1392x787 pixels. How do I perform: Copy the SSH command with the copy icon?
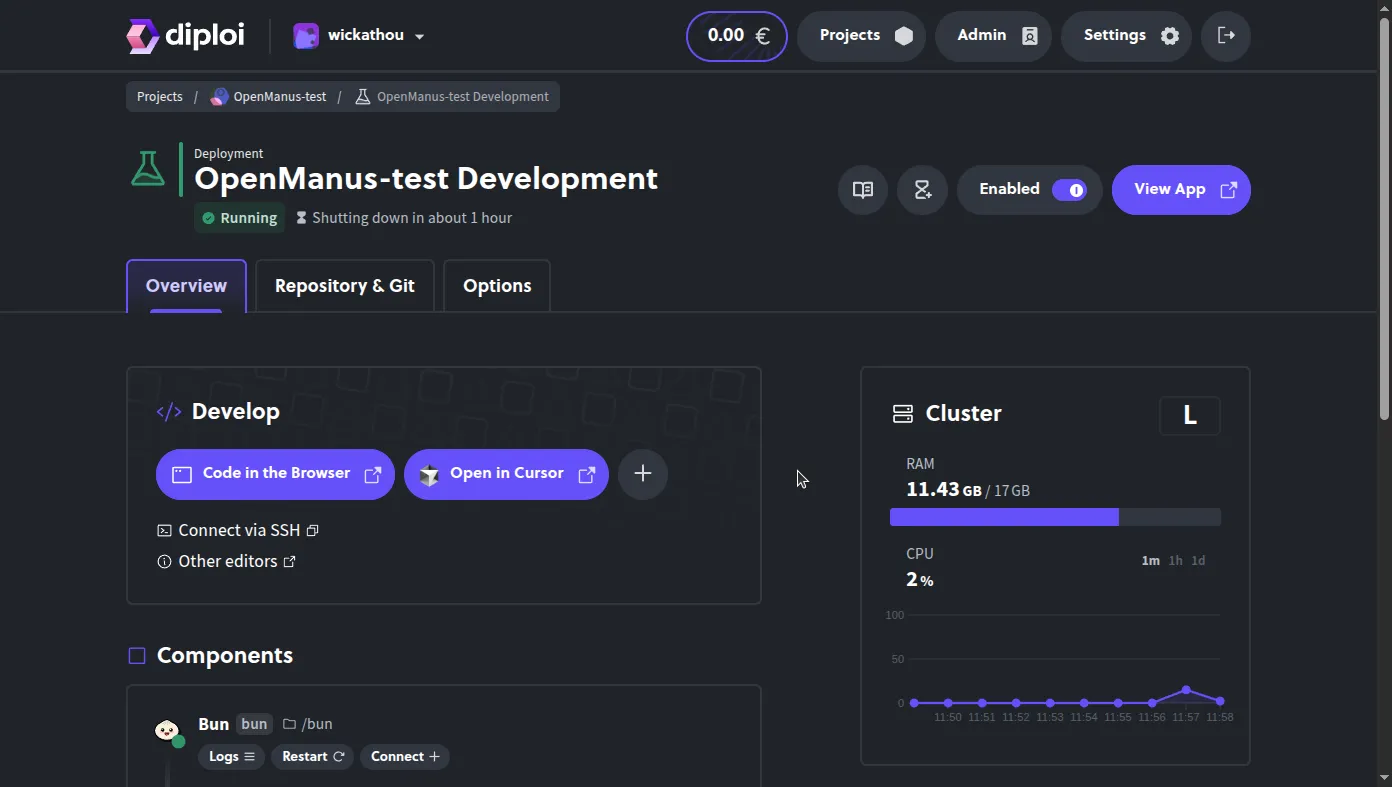click(312, 530)
